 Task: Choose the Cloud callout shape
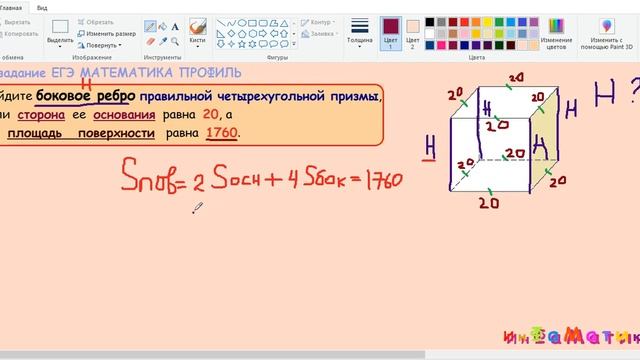click(x=284, y=44)
